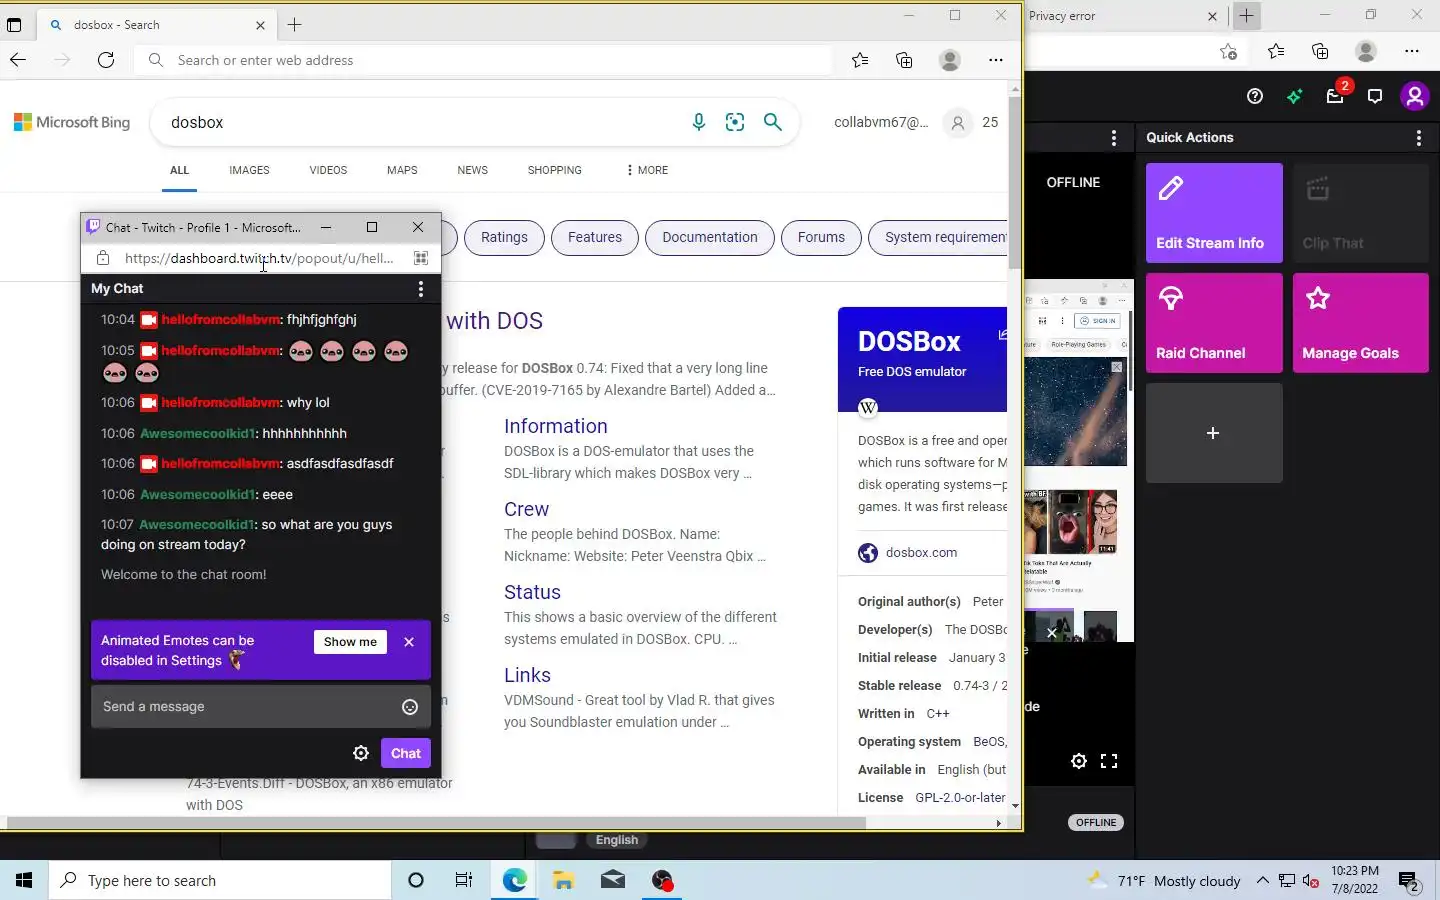This screenshot has width=1440, height=900.
Task: Open the Crew link in DOSBox result
Action: tap(526, 509)
